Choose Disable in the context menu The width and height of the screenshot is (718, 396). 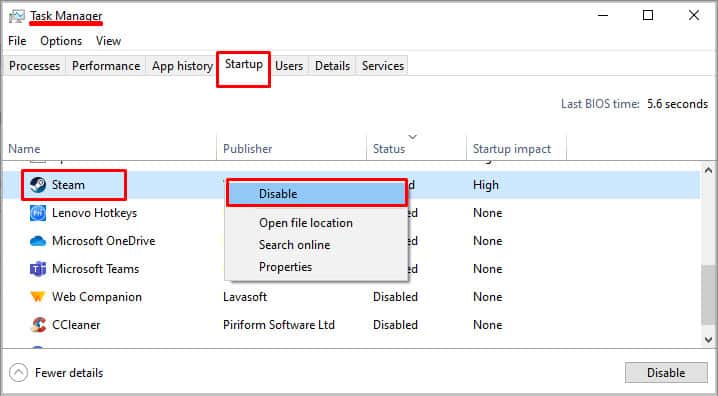317,194
